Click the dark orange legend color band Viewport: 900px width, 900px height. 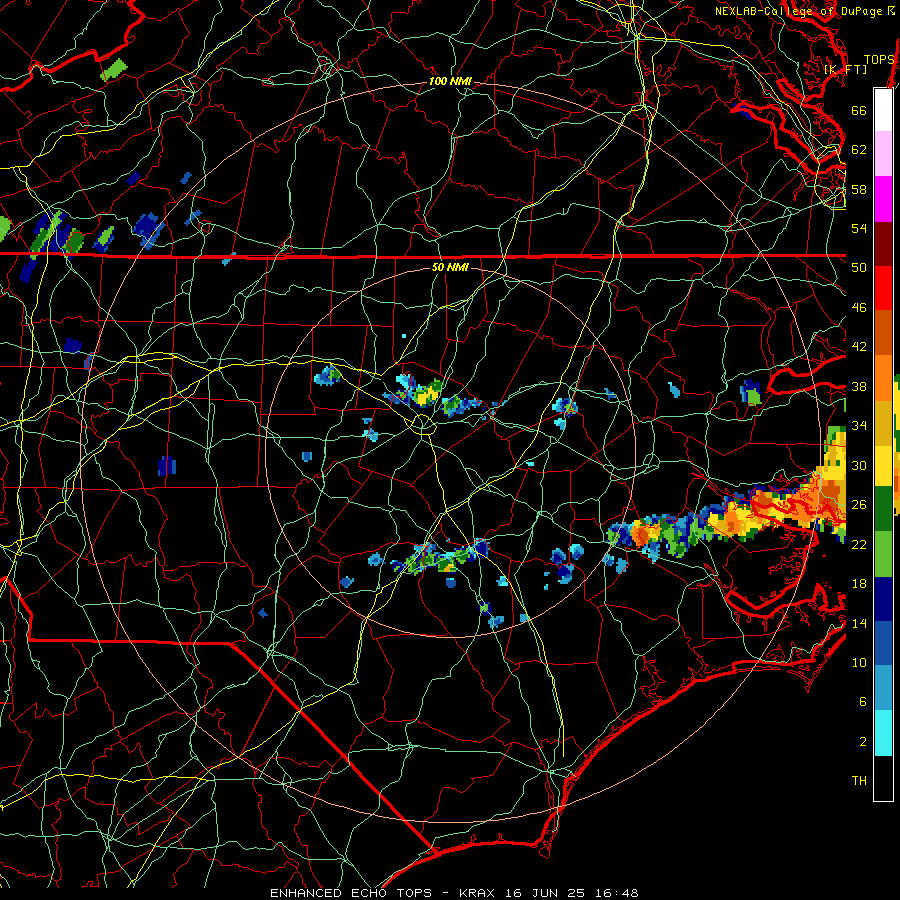[883, 333]
